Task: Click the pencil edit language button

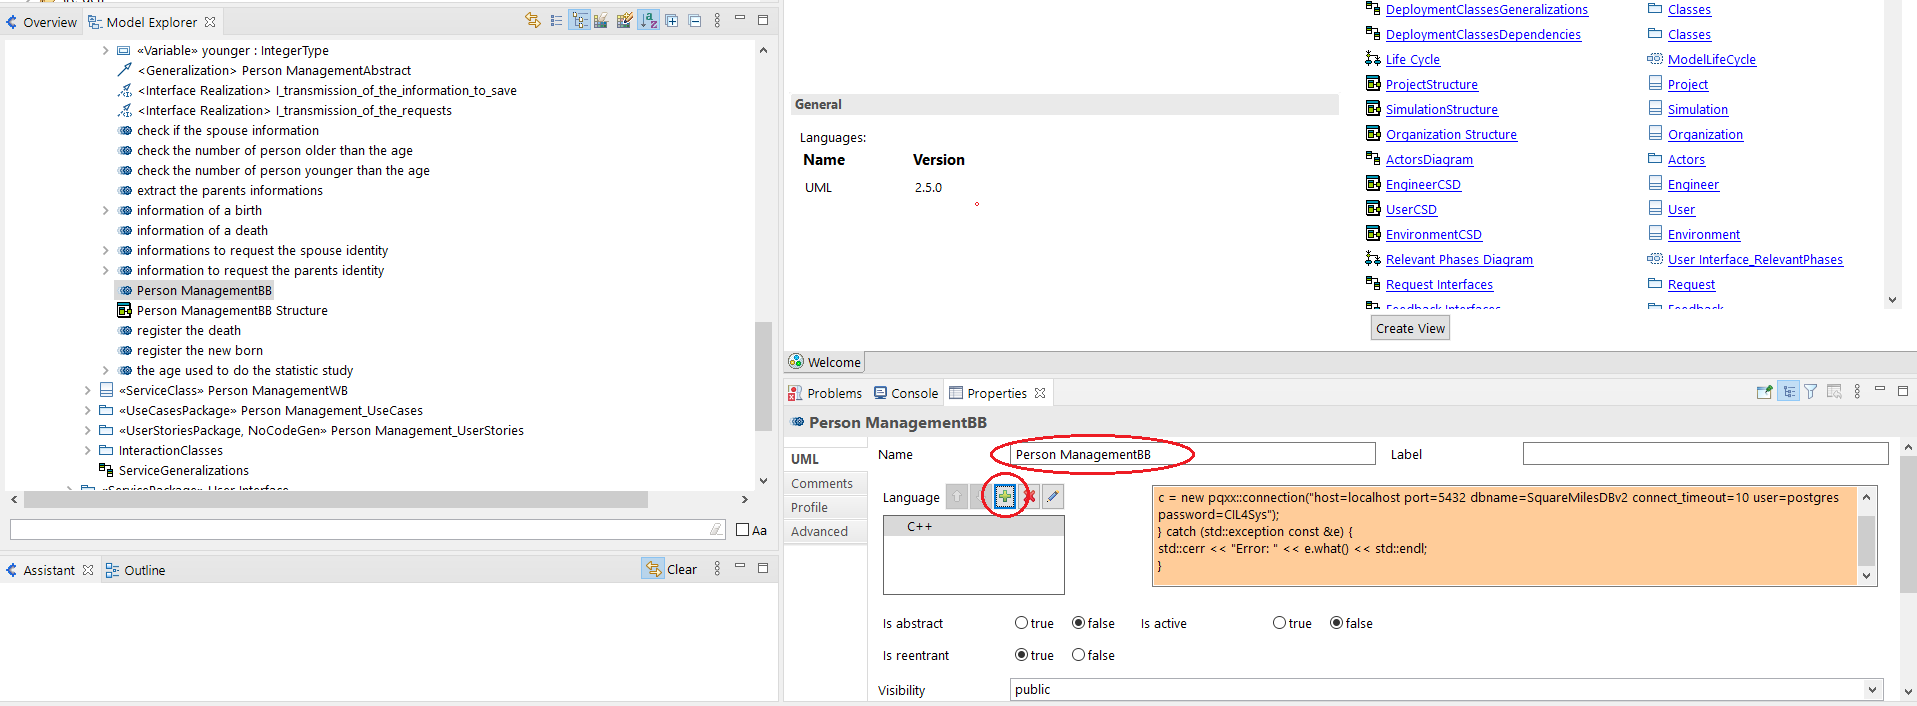Action: pos(1053,496)
